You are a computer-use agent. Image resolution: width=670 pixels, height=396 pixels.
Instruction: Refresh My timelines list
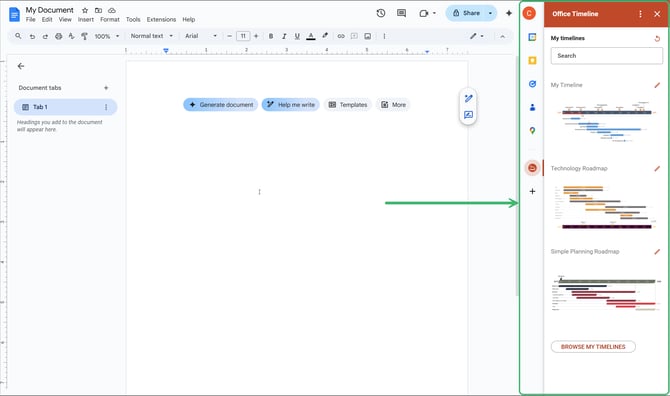pos(657,38)
